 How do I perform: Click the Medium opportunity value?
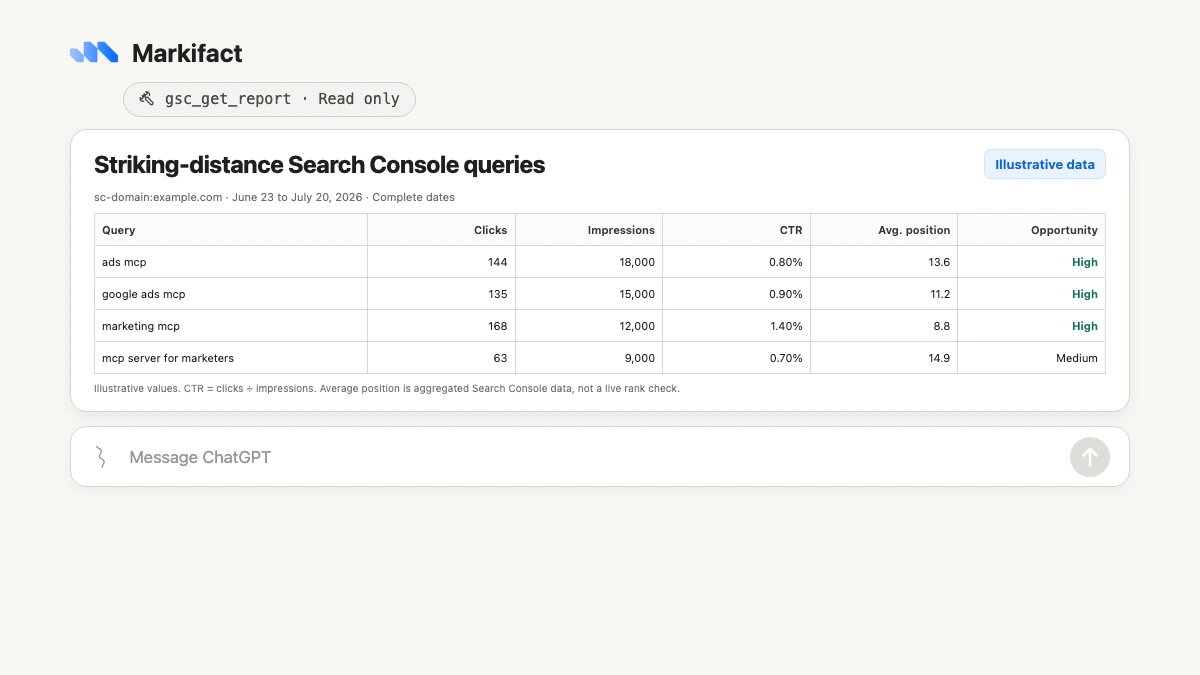coord(1076,358)
